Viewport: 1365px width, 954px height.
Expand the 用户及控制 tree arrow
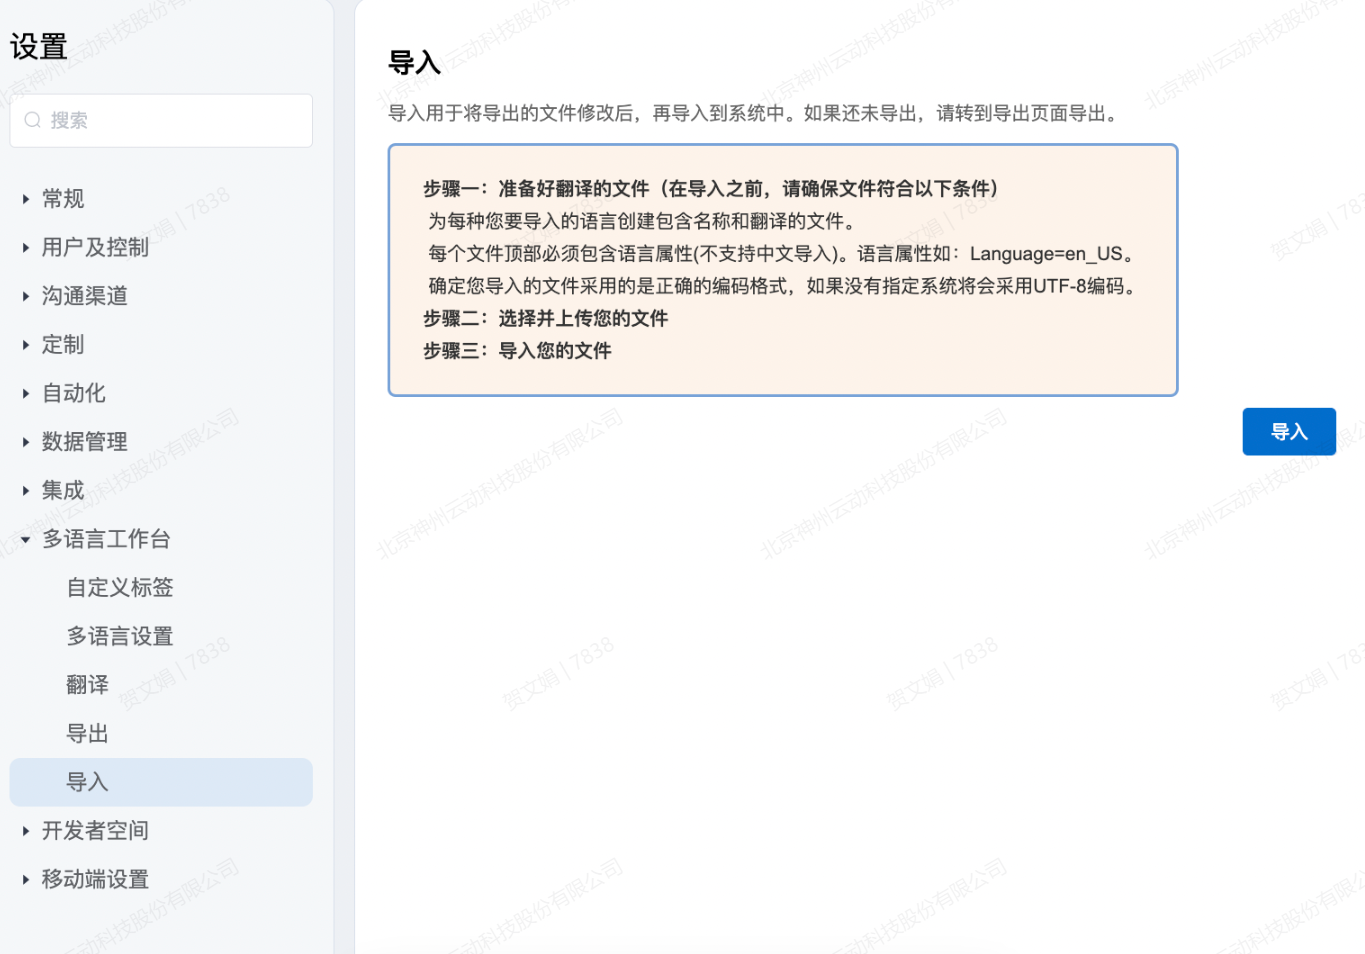25,247
